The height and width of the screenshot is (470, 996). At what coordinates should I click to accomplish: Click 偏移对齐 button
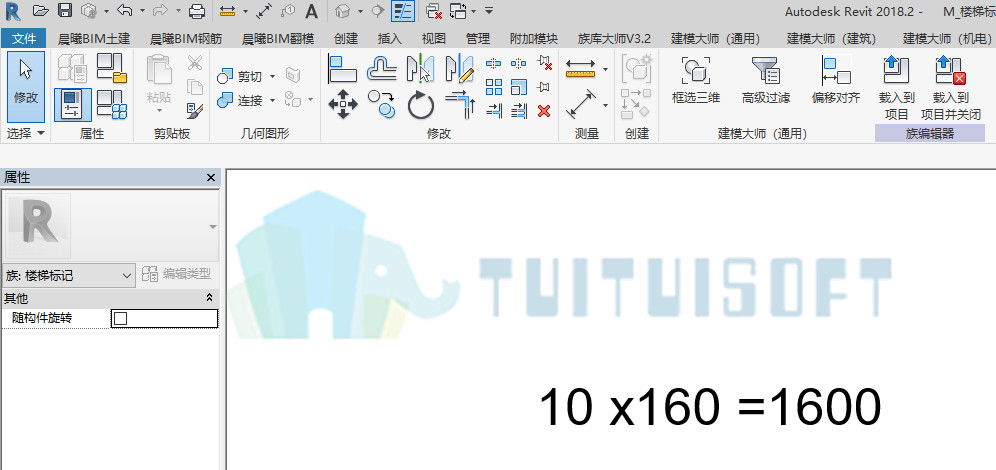[835, 81]
